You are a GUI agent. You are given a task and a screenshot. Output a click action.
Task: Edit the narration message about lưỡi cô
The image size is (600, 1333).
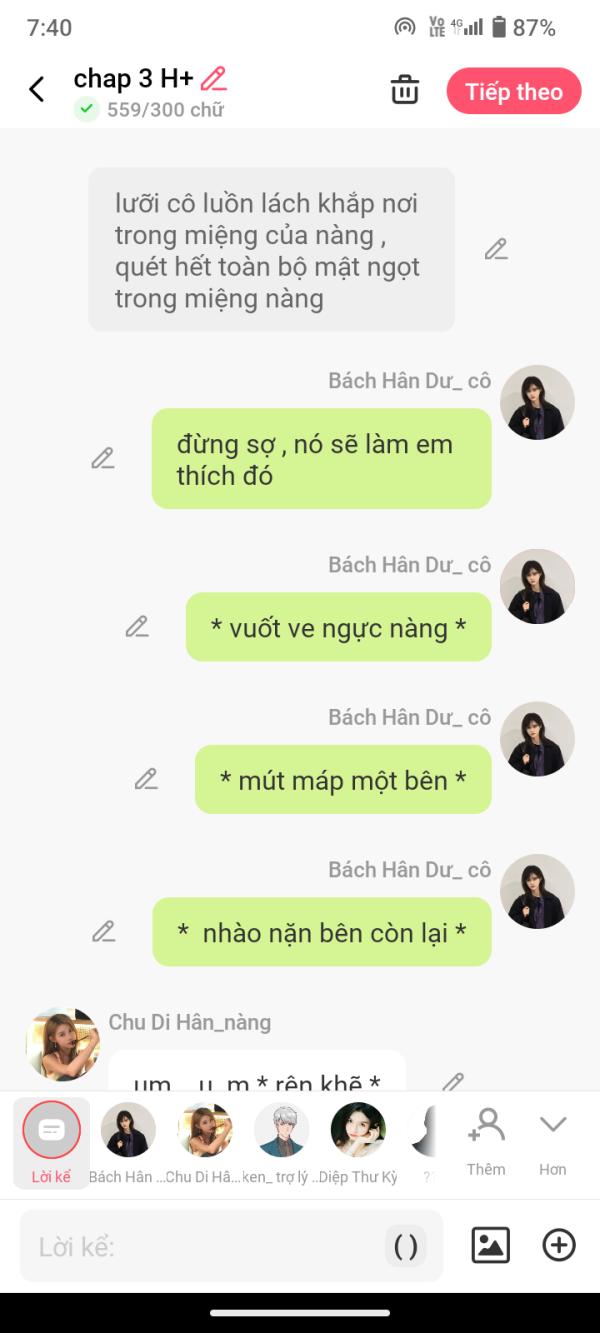click(496, 250)
